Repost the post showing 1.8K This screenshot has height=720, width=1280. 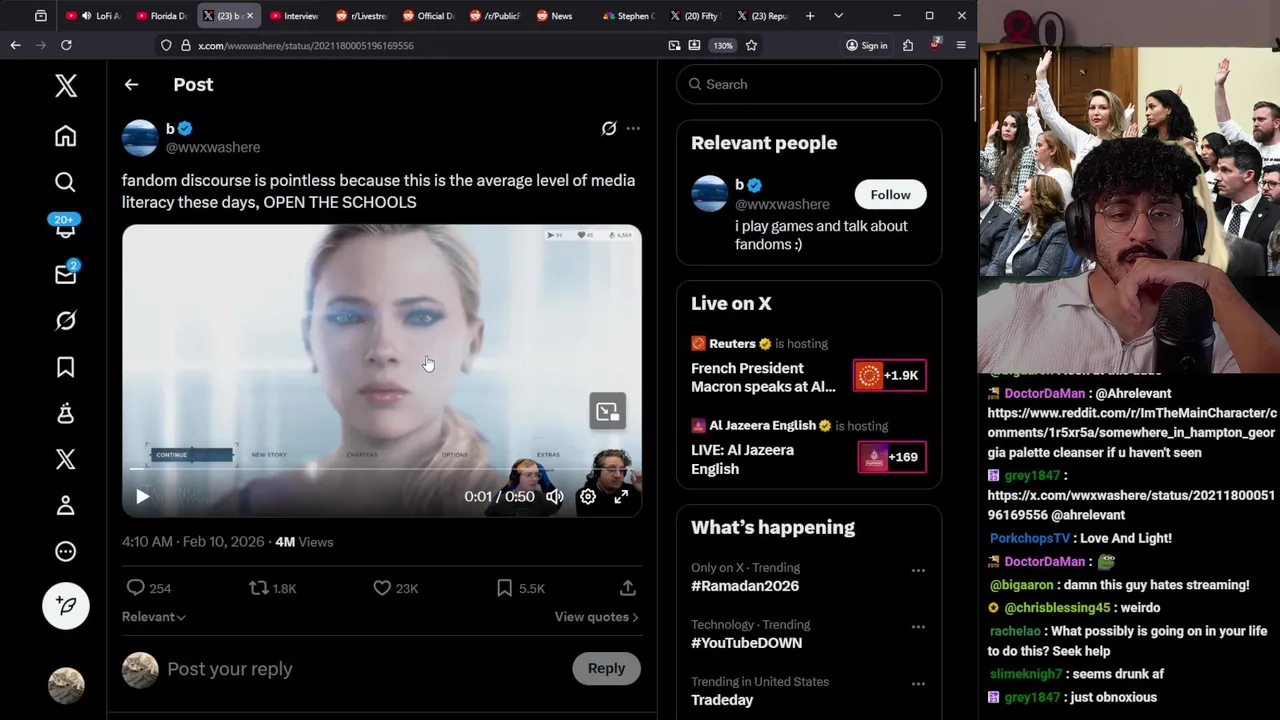pyautogui.click(x=273, y=588)
